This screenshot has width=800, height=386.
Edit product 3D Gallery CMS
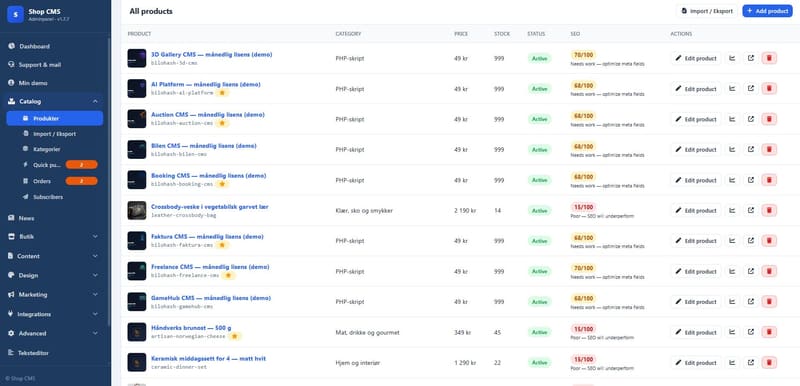(695, 58)
